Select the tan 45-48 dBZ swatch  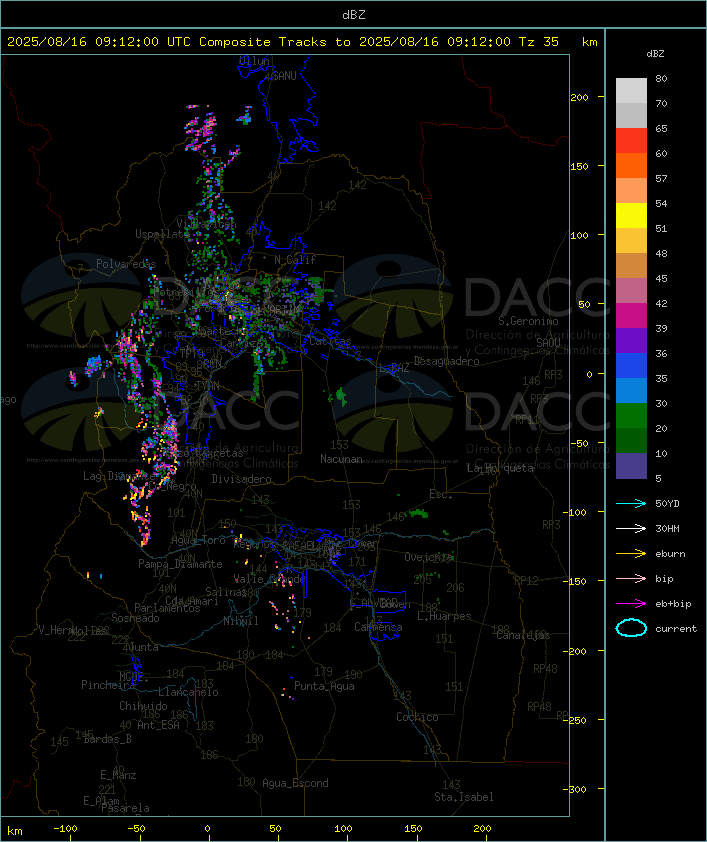point(631,265)
